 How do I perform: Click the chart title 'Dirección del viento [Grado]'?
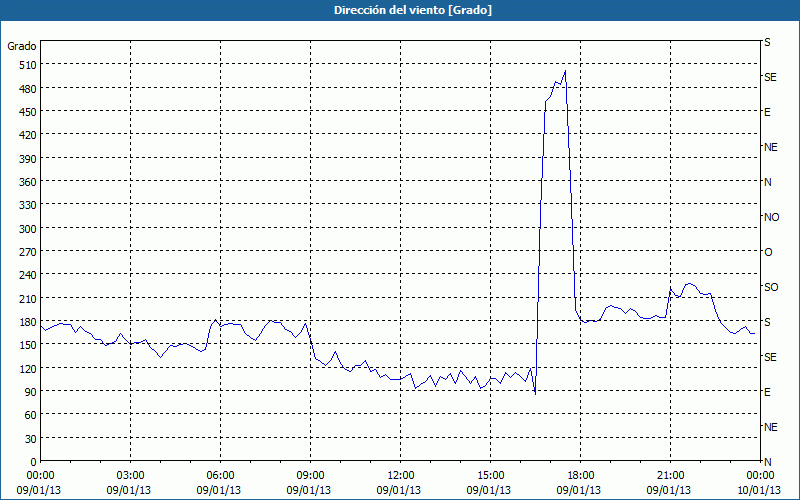pyautogui.click(x=413, y=10)
